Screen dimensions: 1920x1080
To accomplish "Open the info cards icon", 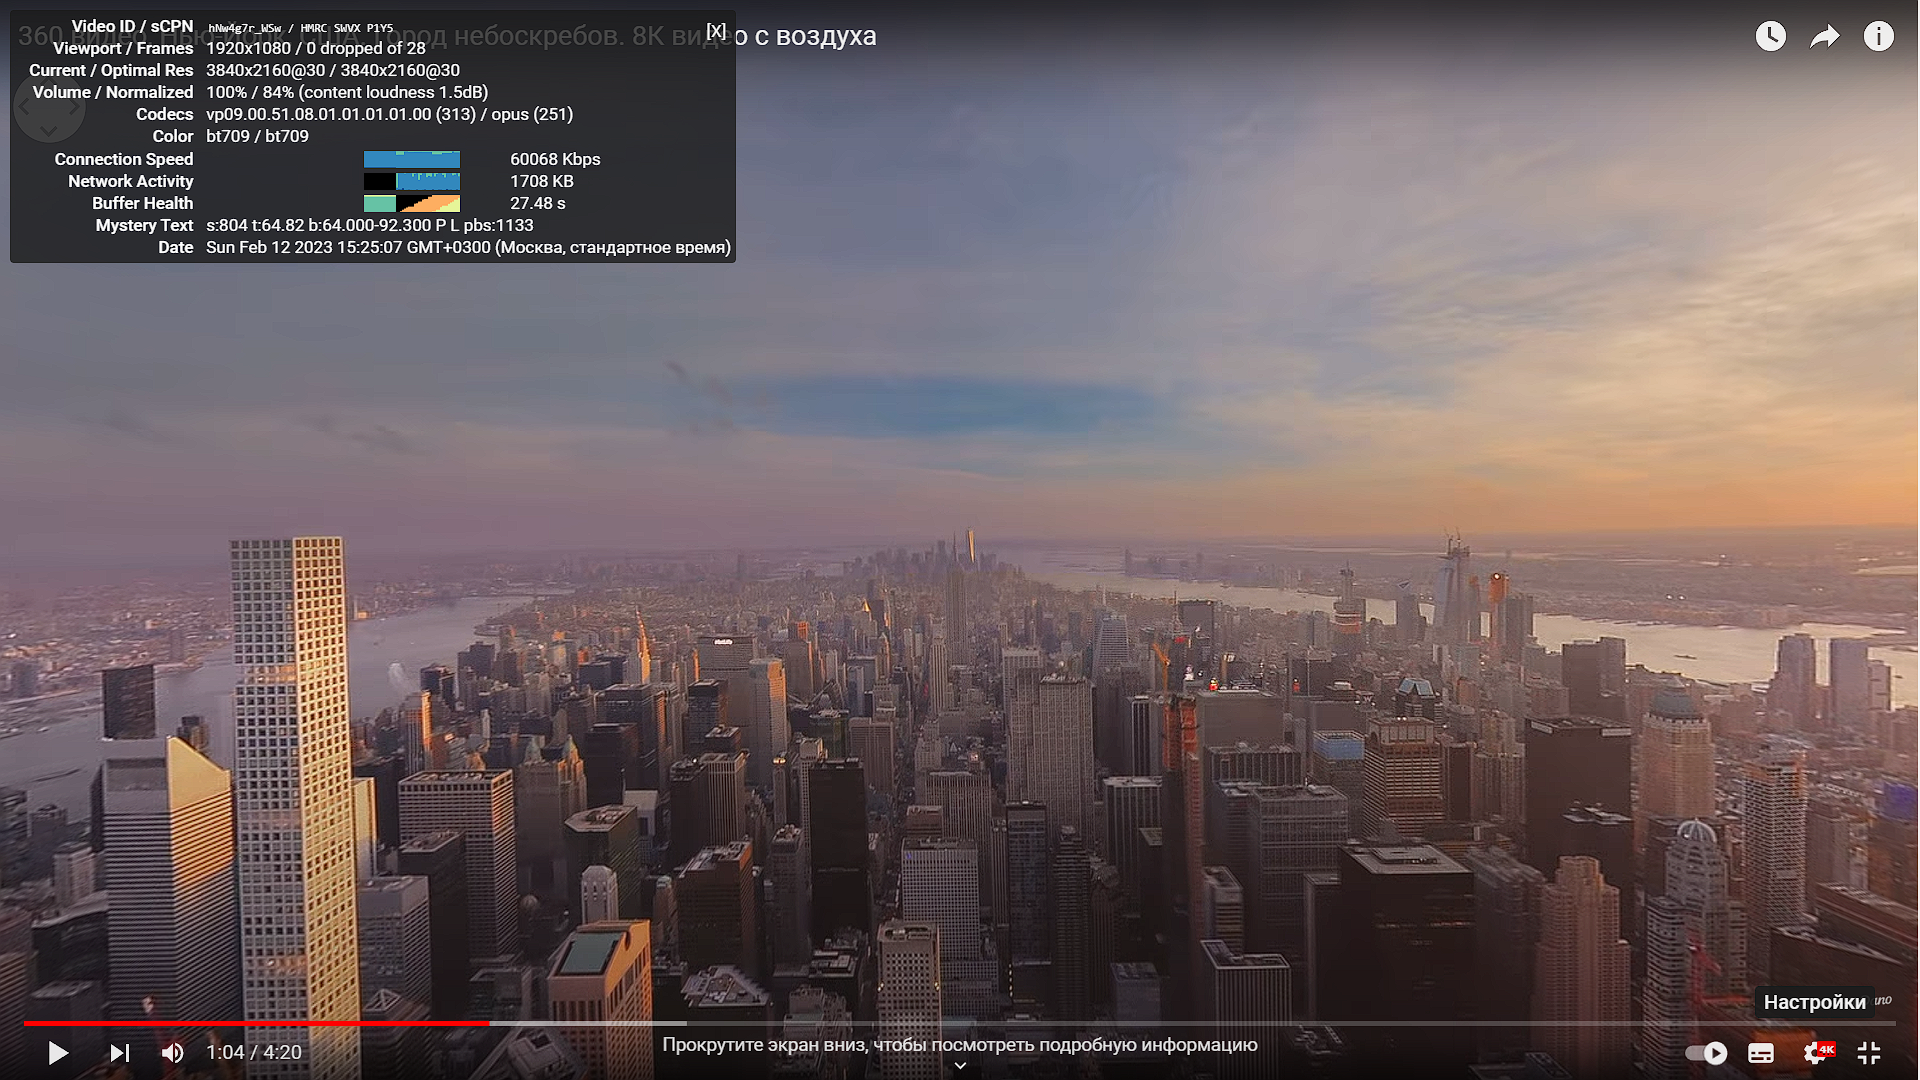I will click(1878, 37).
